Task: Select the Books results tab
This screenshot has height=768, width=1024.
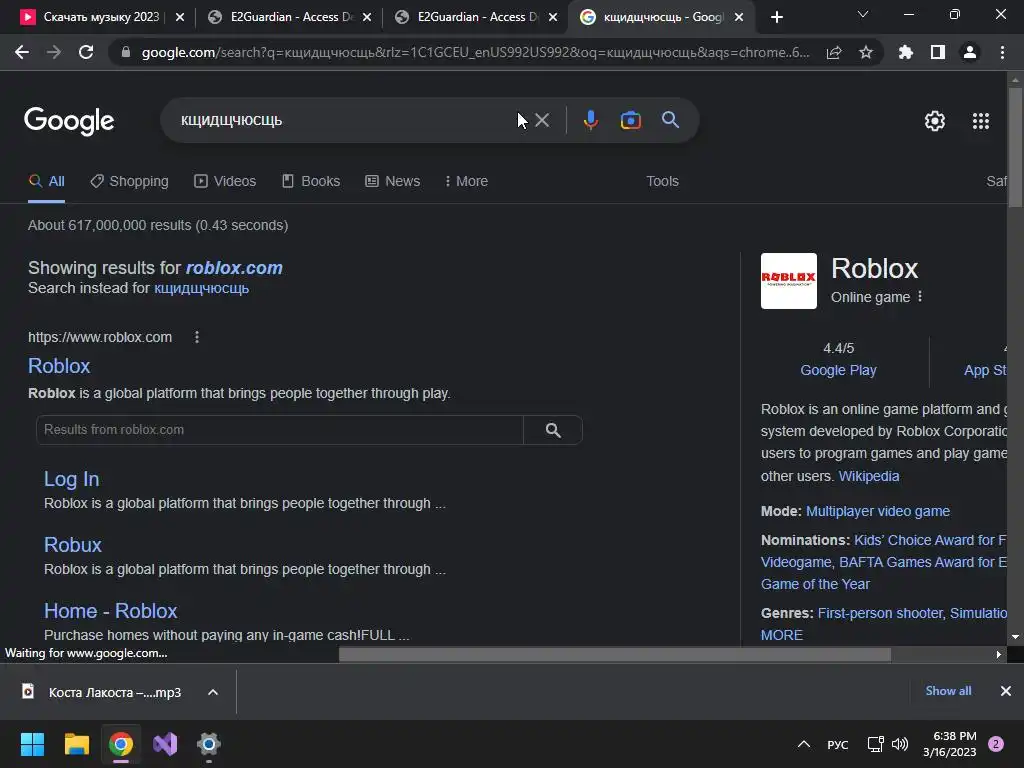Action: [311, 181]
